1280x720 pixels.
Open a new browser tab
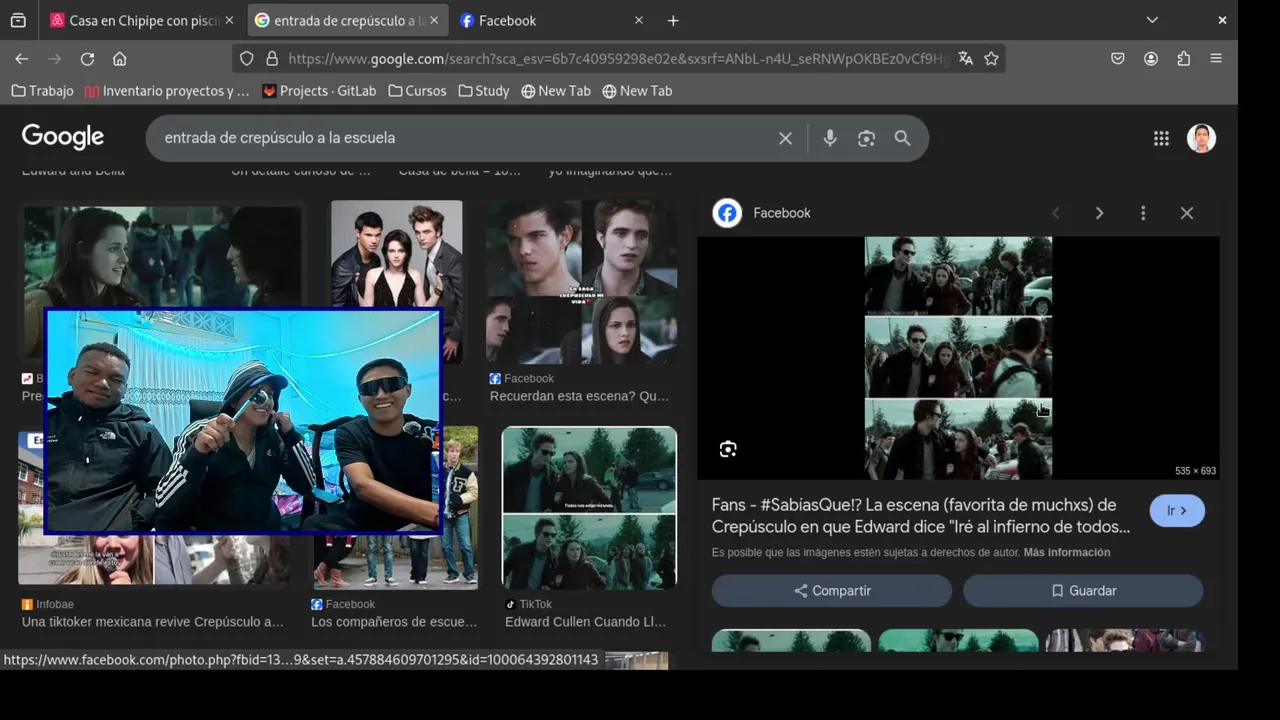click(x=673, y=20)
